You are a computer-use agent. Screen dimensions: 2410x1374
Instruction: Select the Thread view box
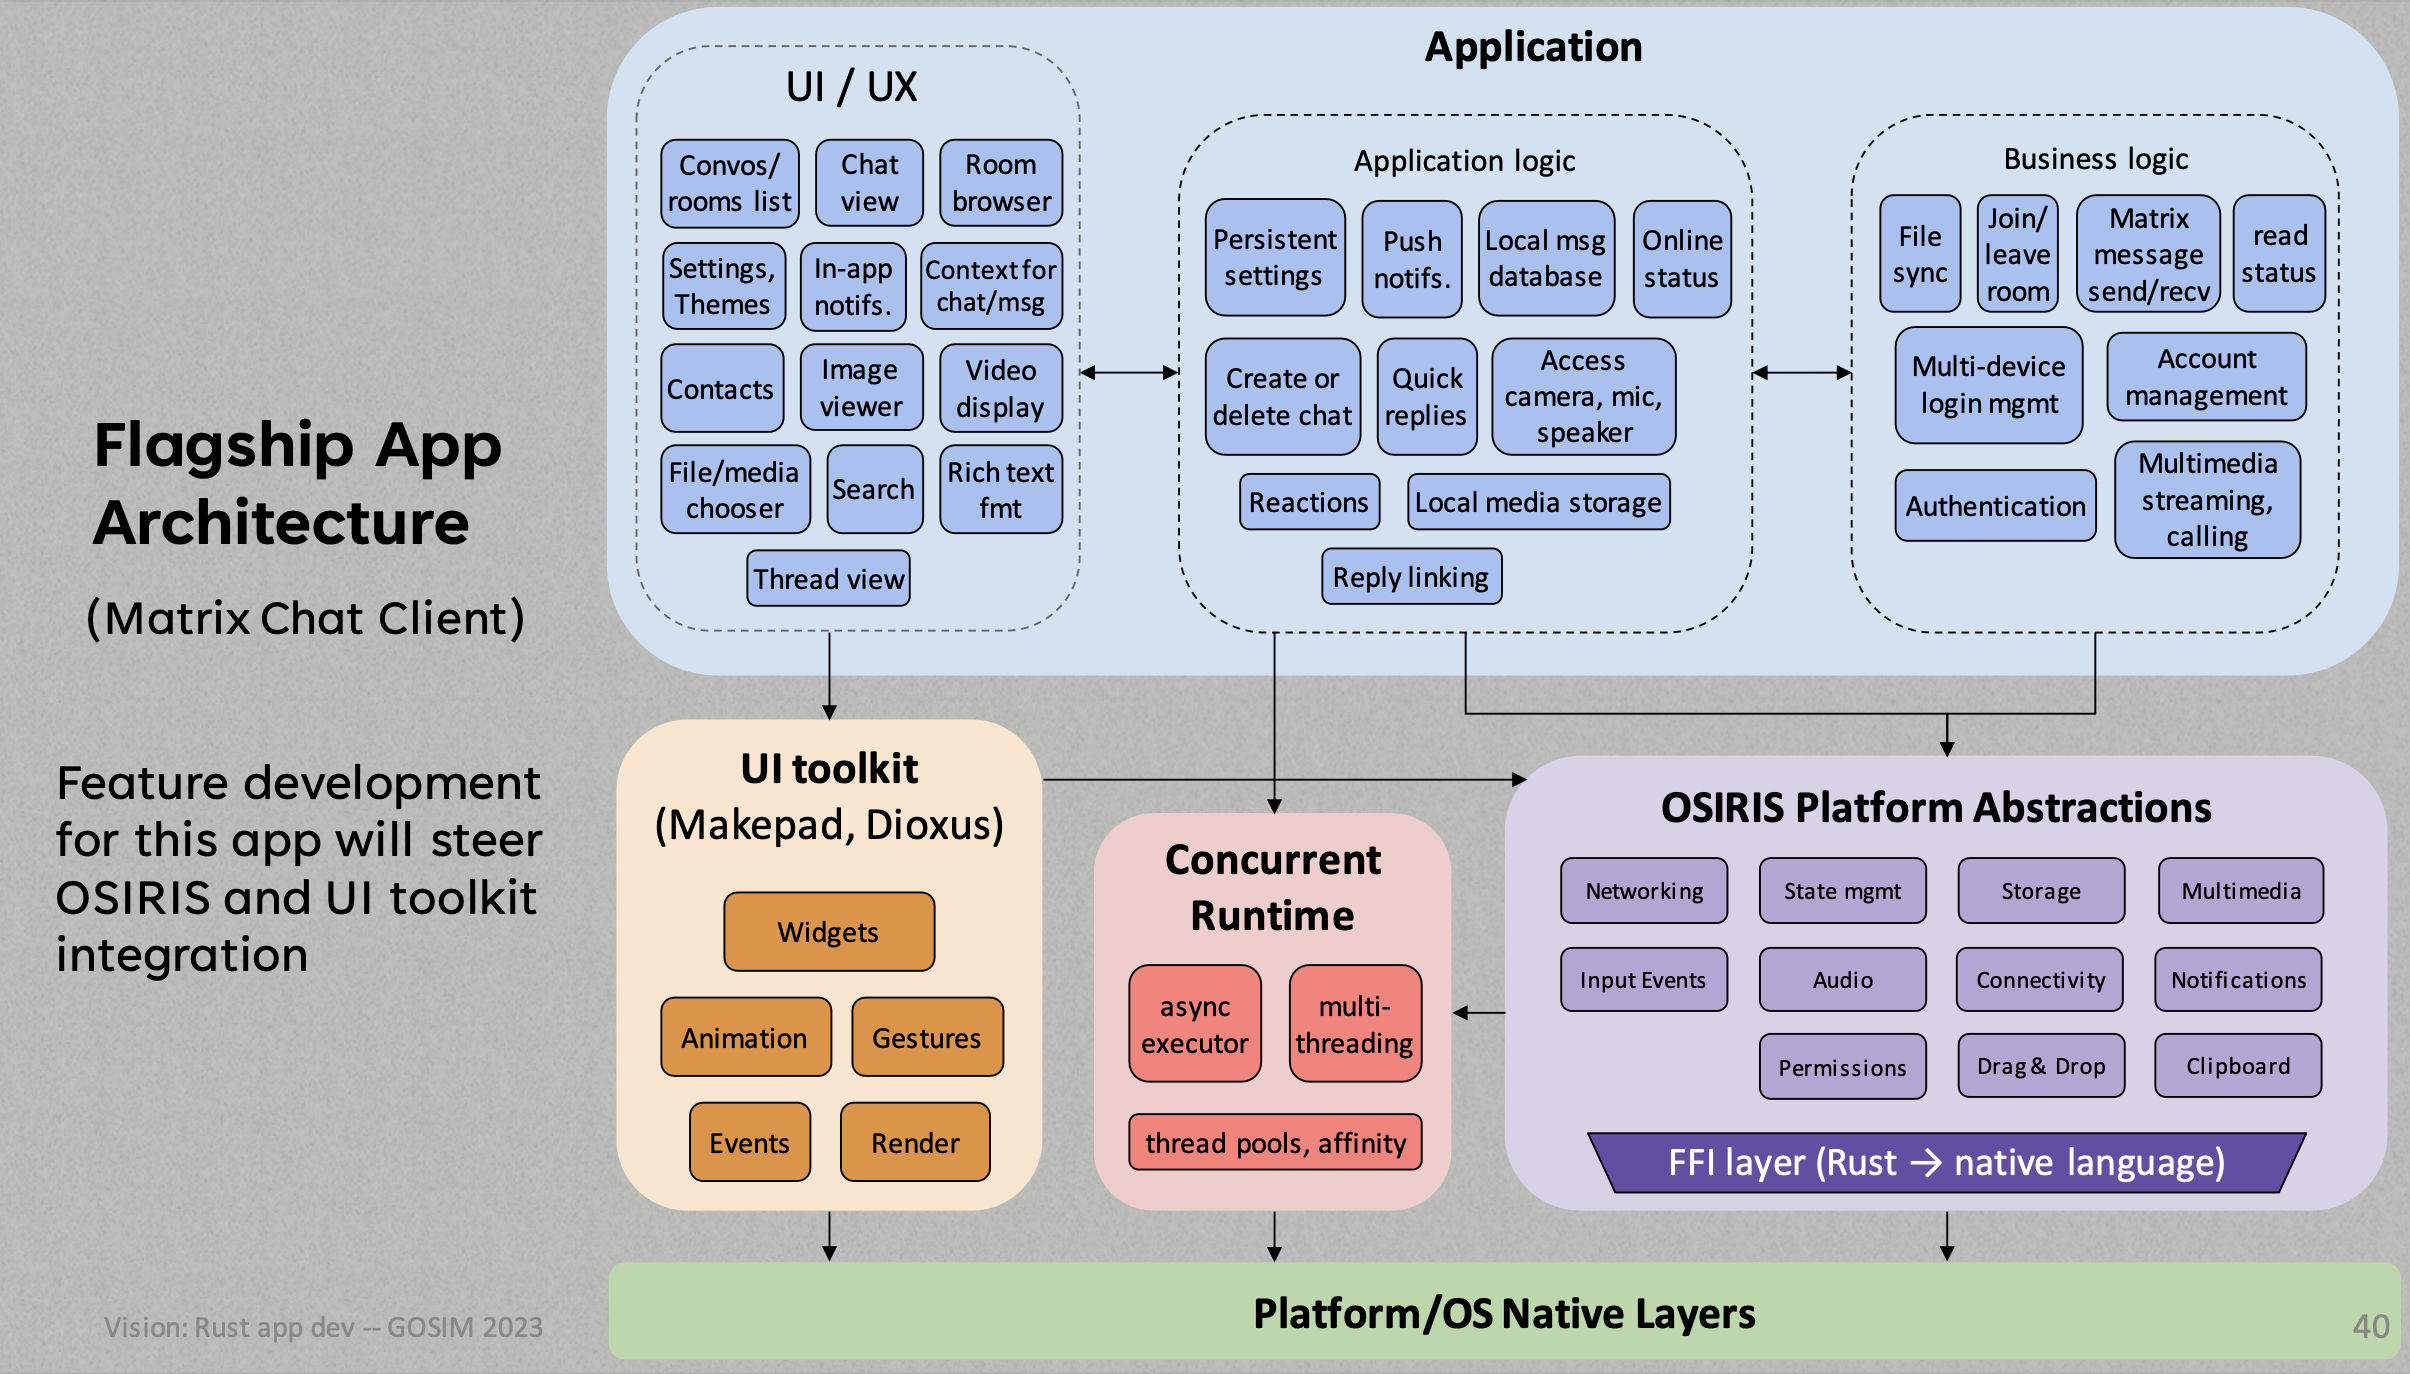pos(828,578)
